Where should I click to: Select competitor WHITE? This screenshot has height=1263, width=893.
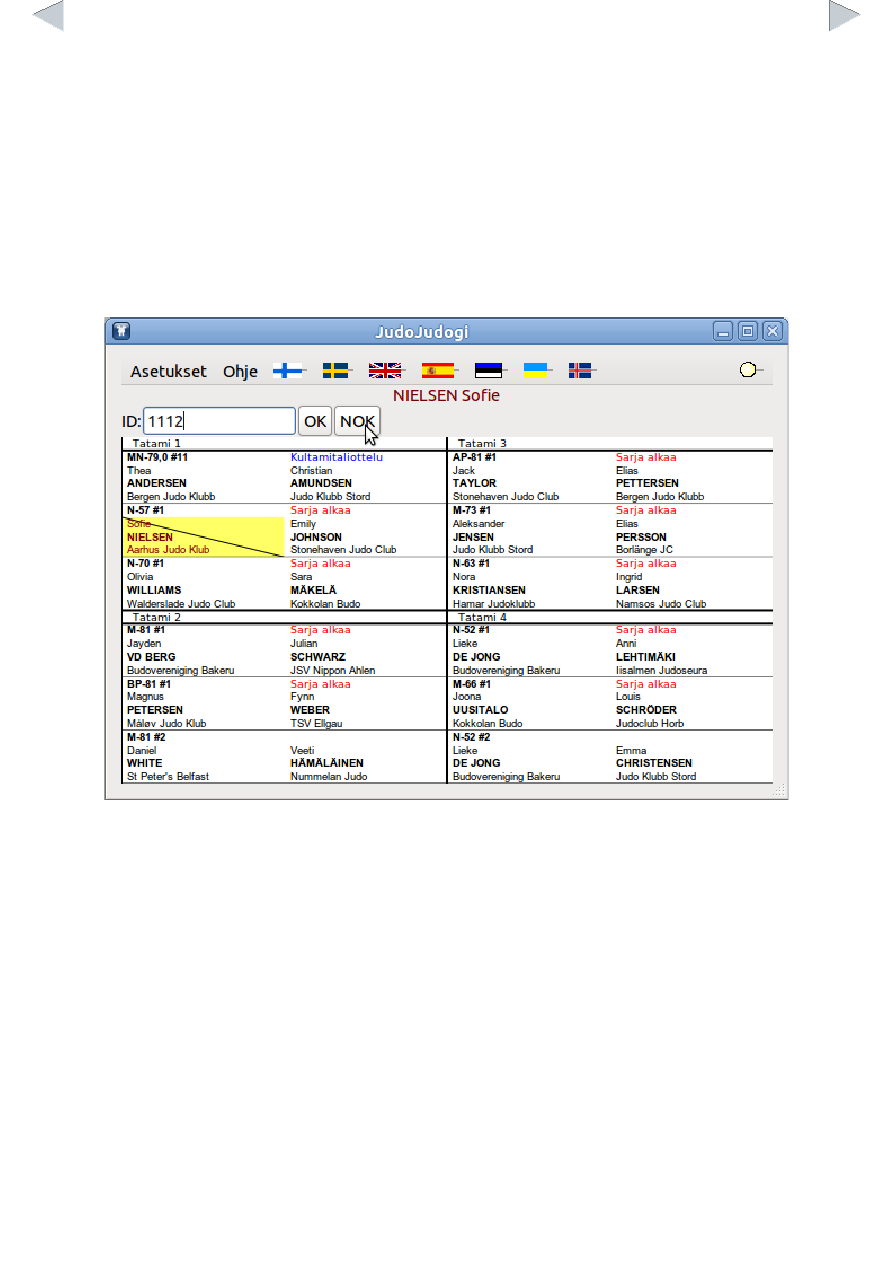[x=143, y=763]
